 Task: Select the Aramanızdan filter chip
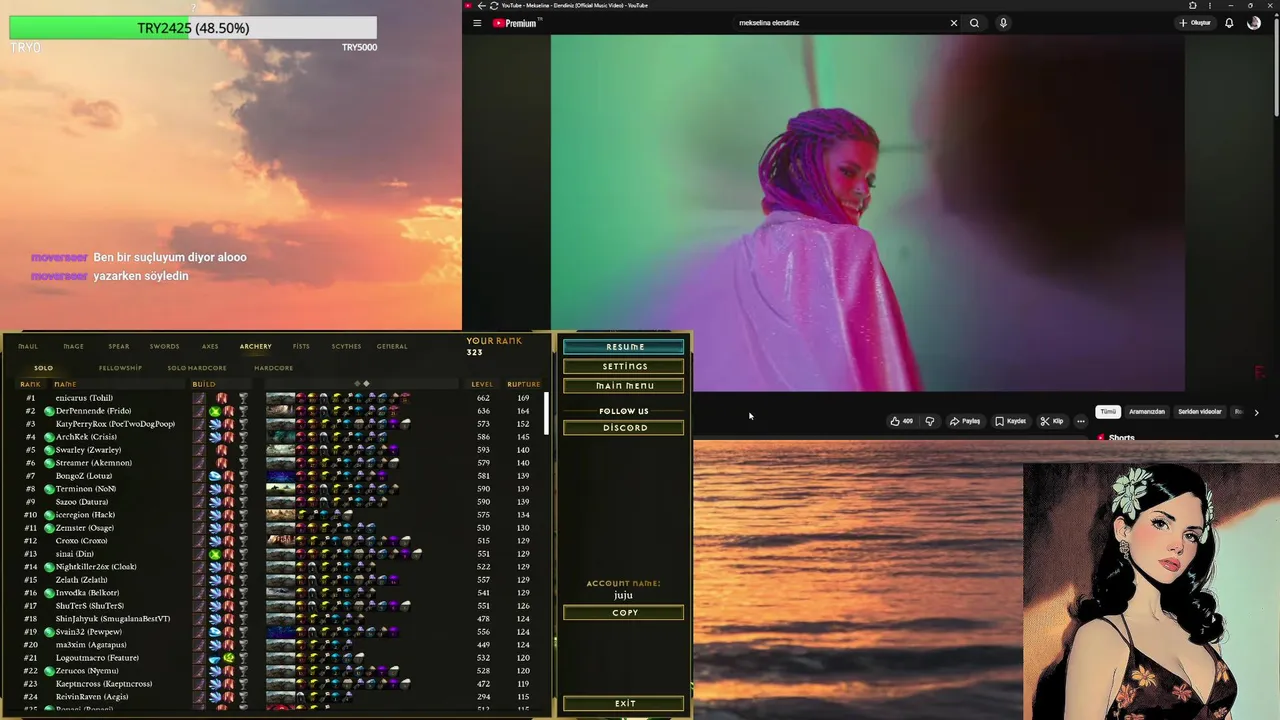[1147, 412]
